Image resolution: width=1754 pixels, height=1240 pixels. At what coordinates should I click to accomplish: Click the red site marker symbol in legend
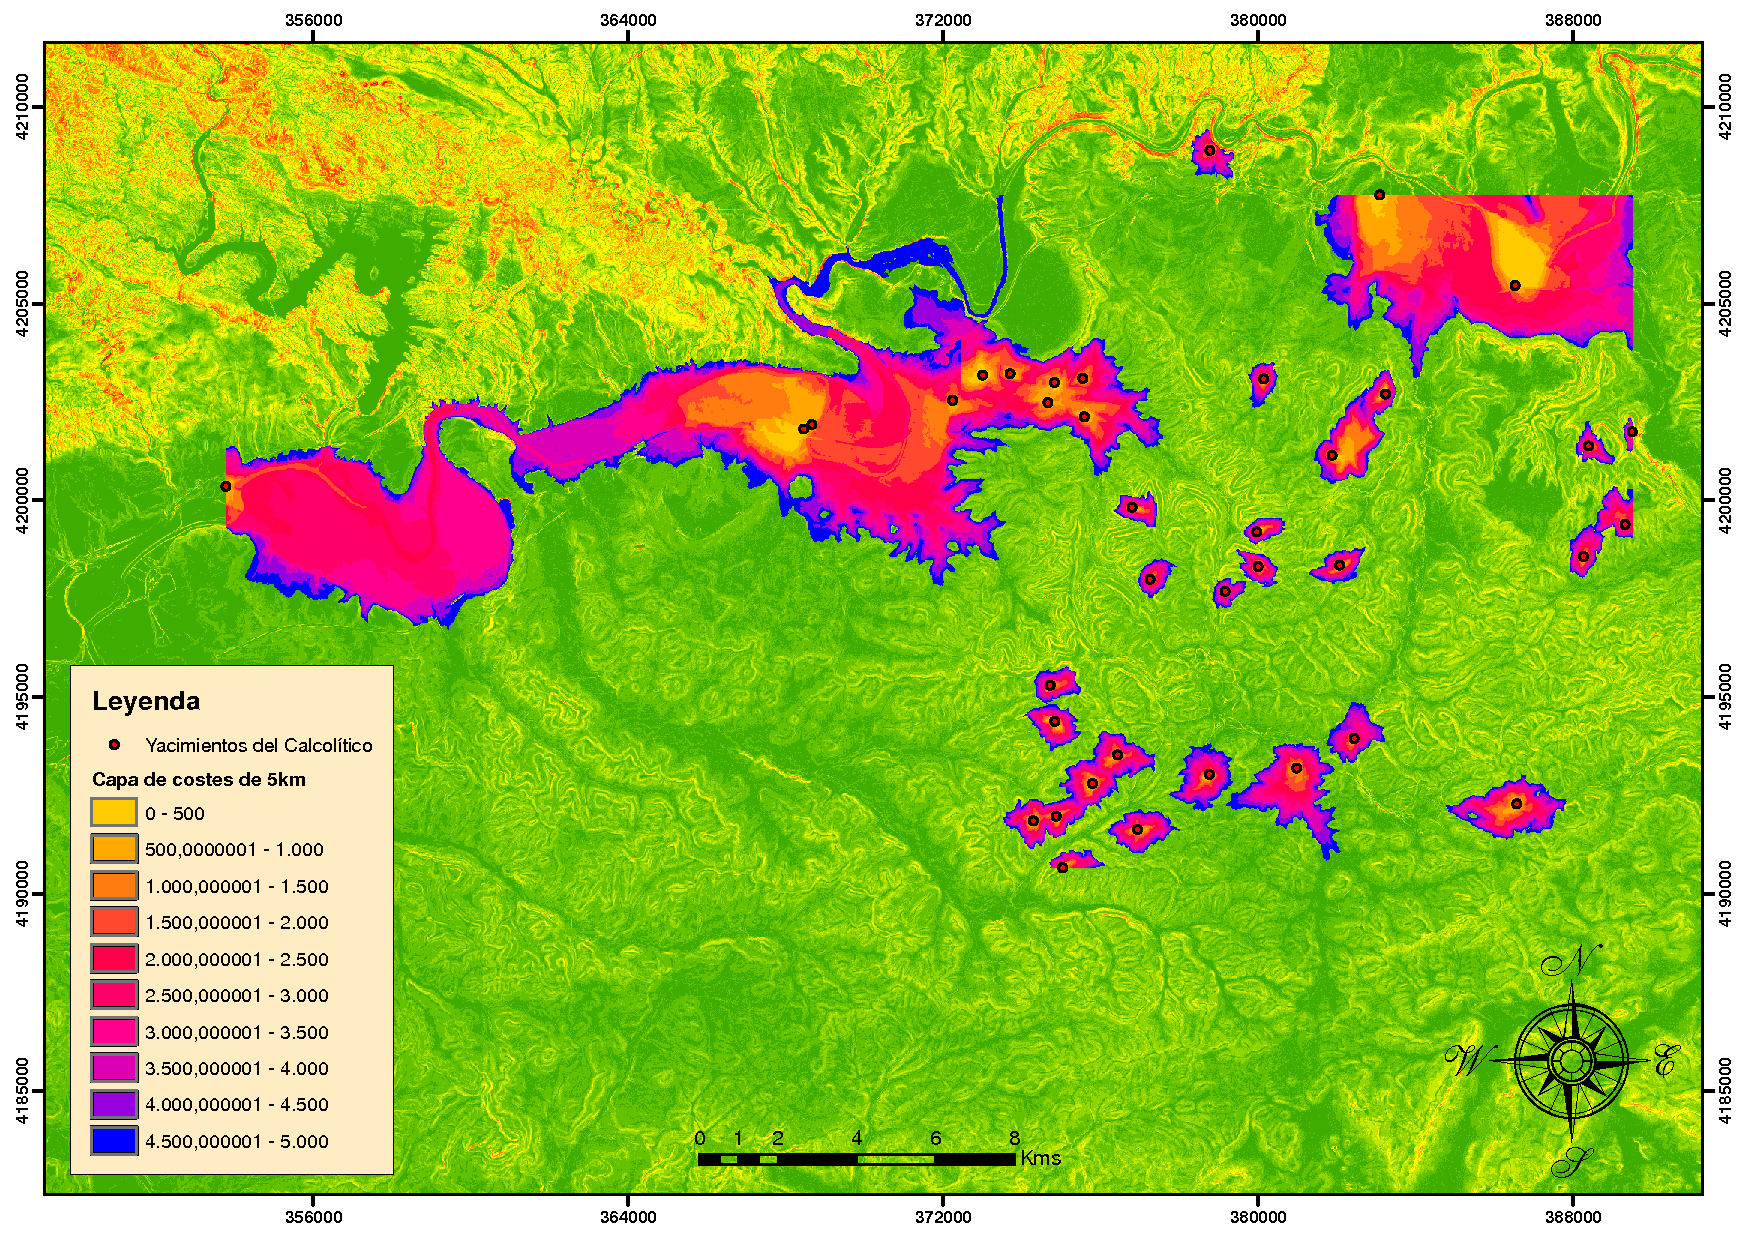tap(114, 745)
